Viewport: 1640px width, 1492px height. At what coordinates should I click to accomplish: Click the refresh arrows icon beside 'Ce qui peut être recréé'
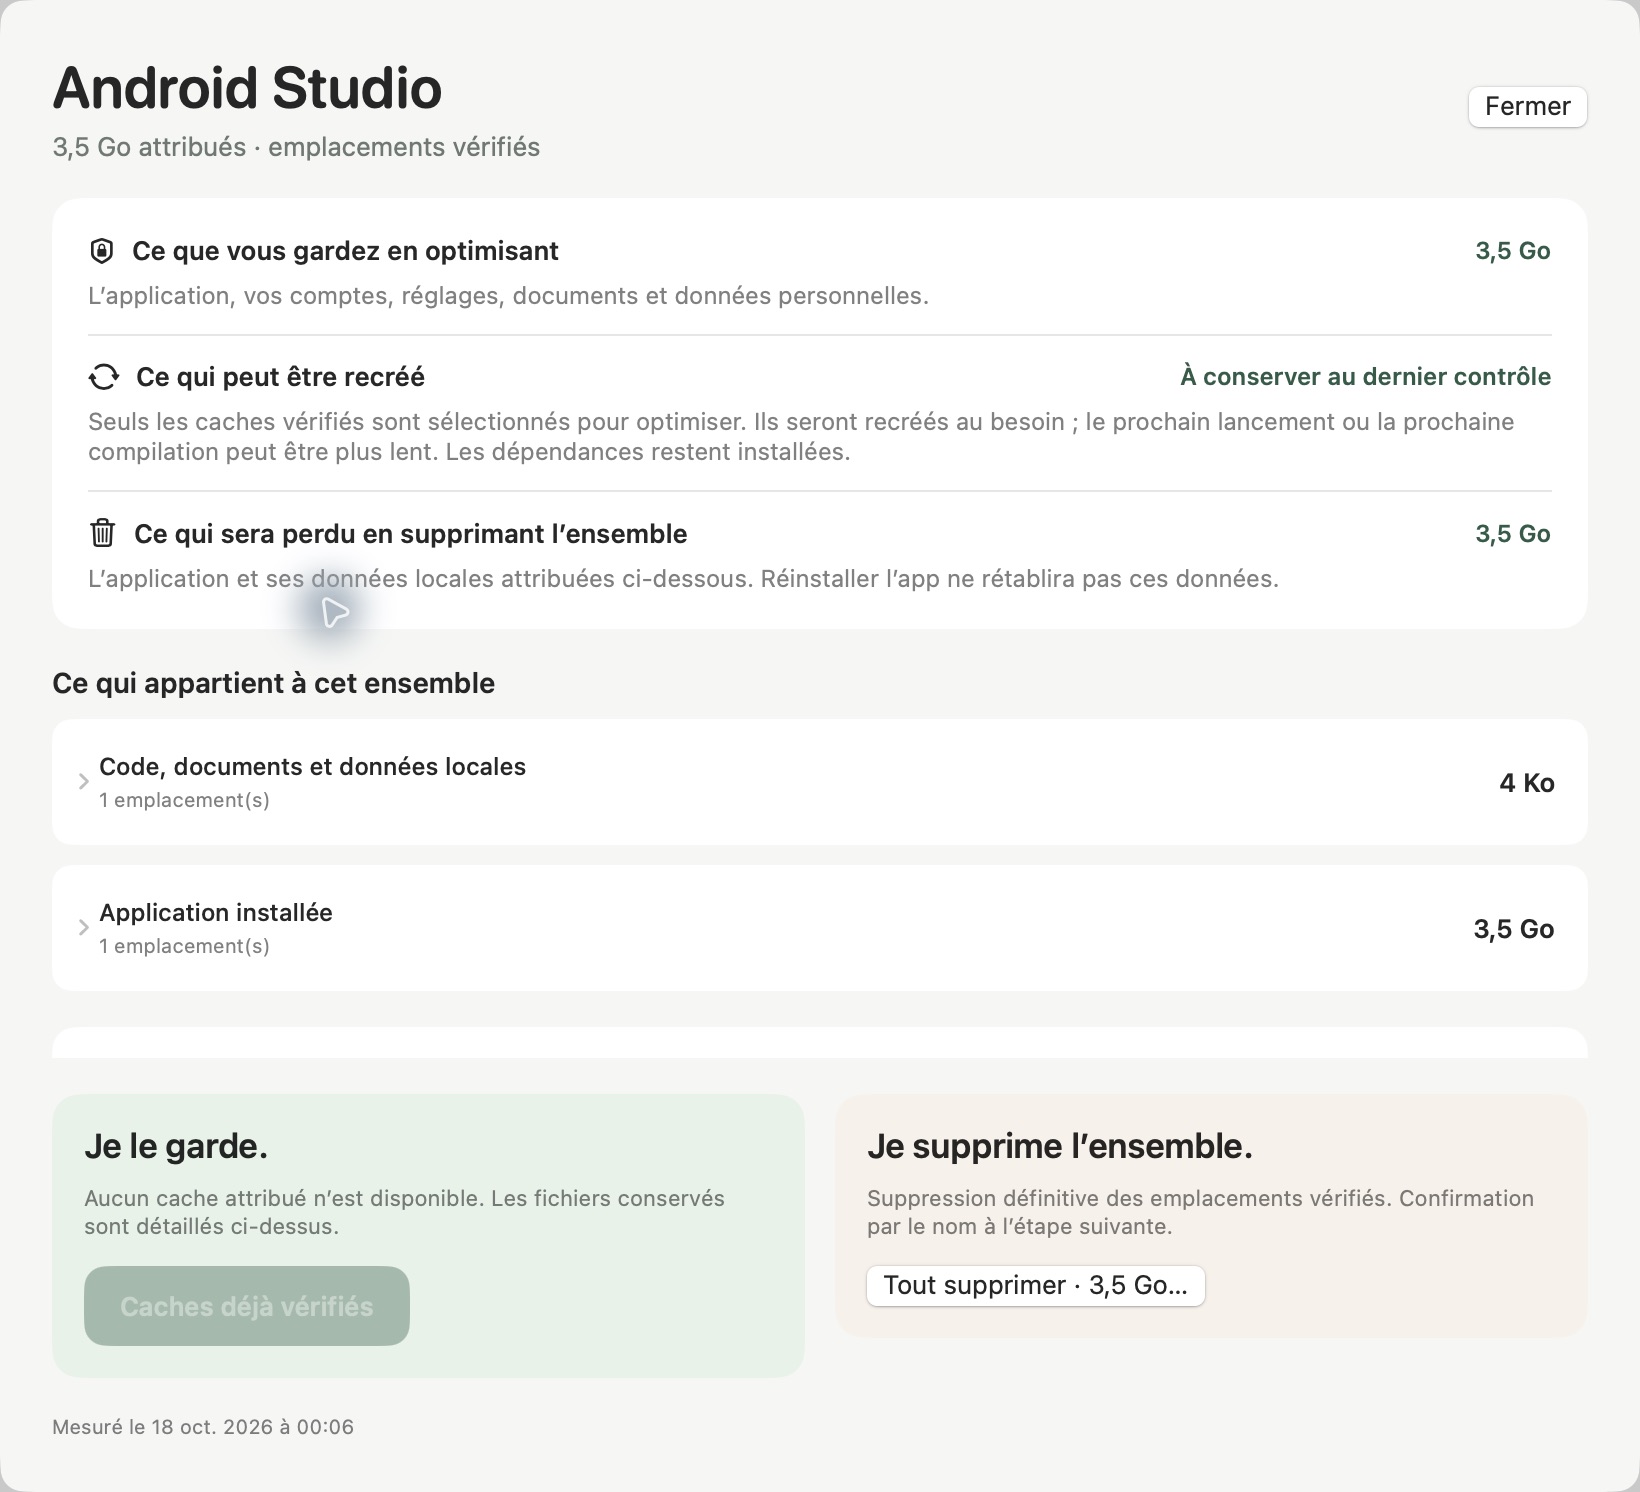click(x=103, y=377)
